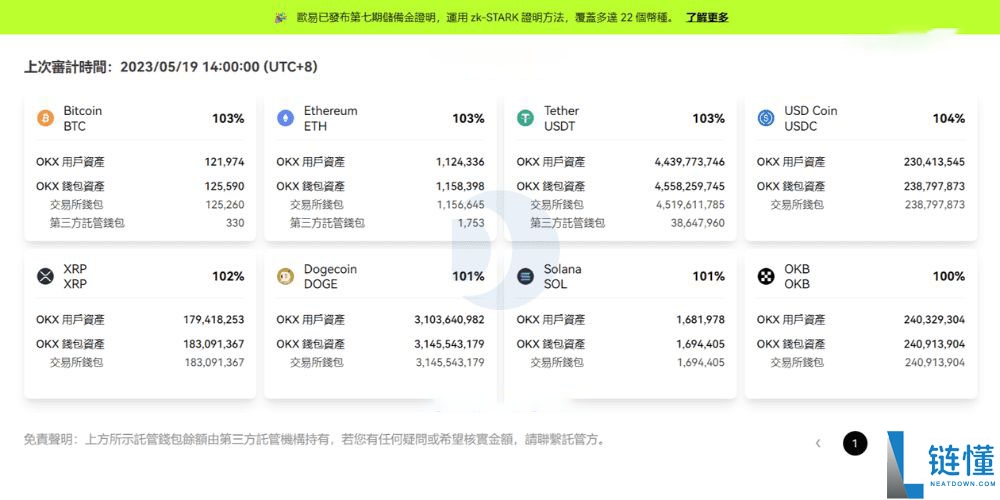
Task: Open the 了解更多 link in the banner
Action: (707, 17)
